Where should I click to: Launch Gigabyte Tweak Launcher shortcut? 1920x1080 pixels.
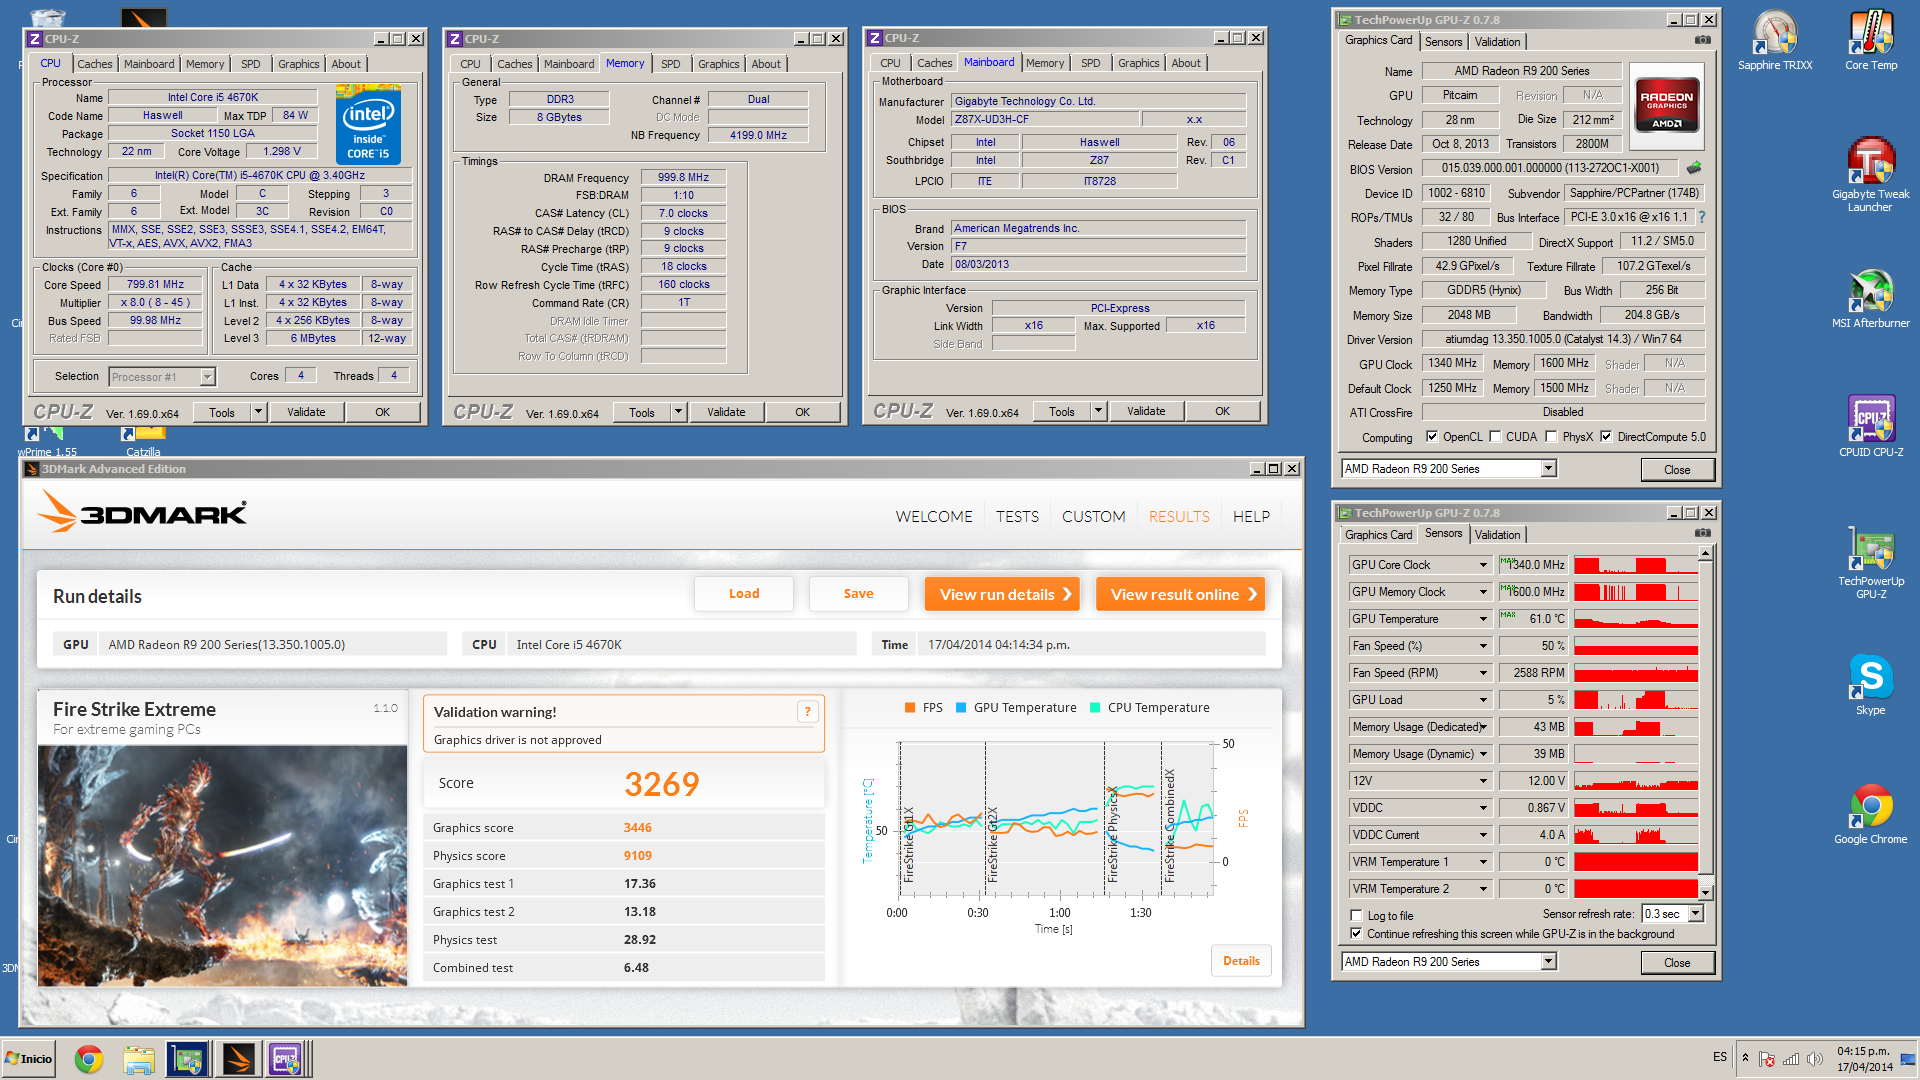pyautogui.click(x=1870, y=174)
